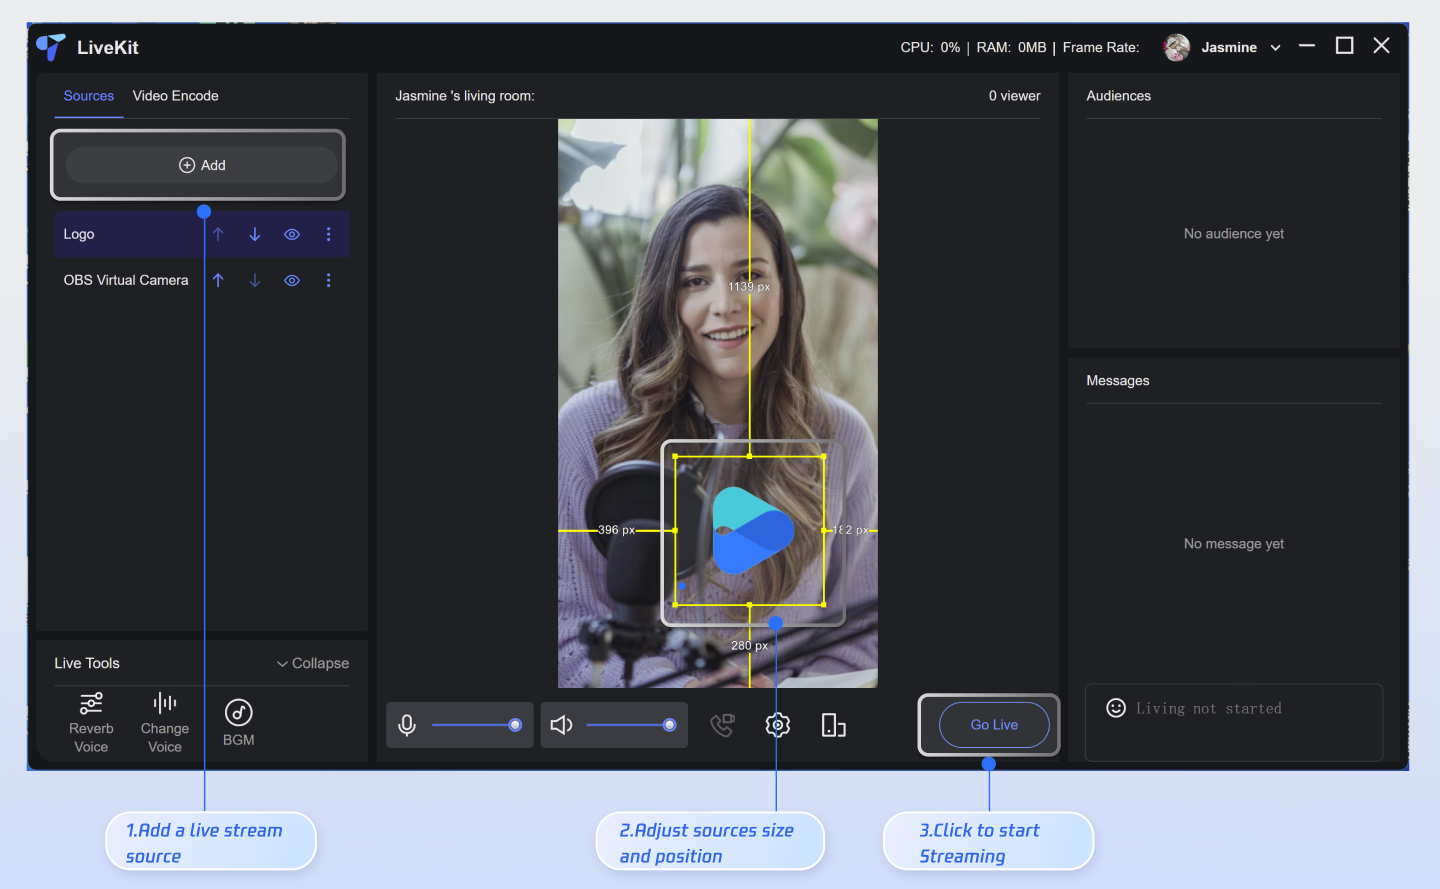1440x889 pixels.
Task: Select the Sources tab
Action: pos(88,96)
